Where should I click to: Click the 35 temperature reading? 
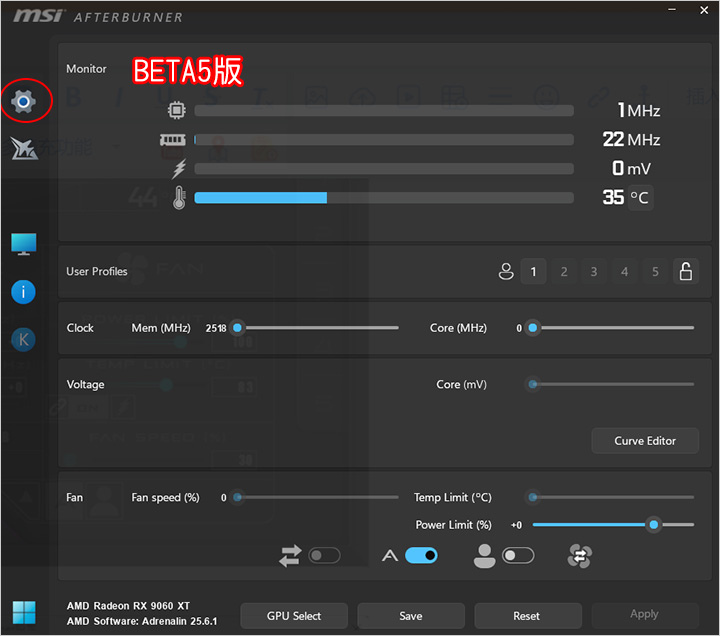[613, 197]
